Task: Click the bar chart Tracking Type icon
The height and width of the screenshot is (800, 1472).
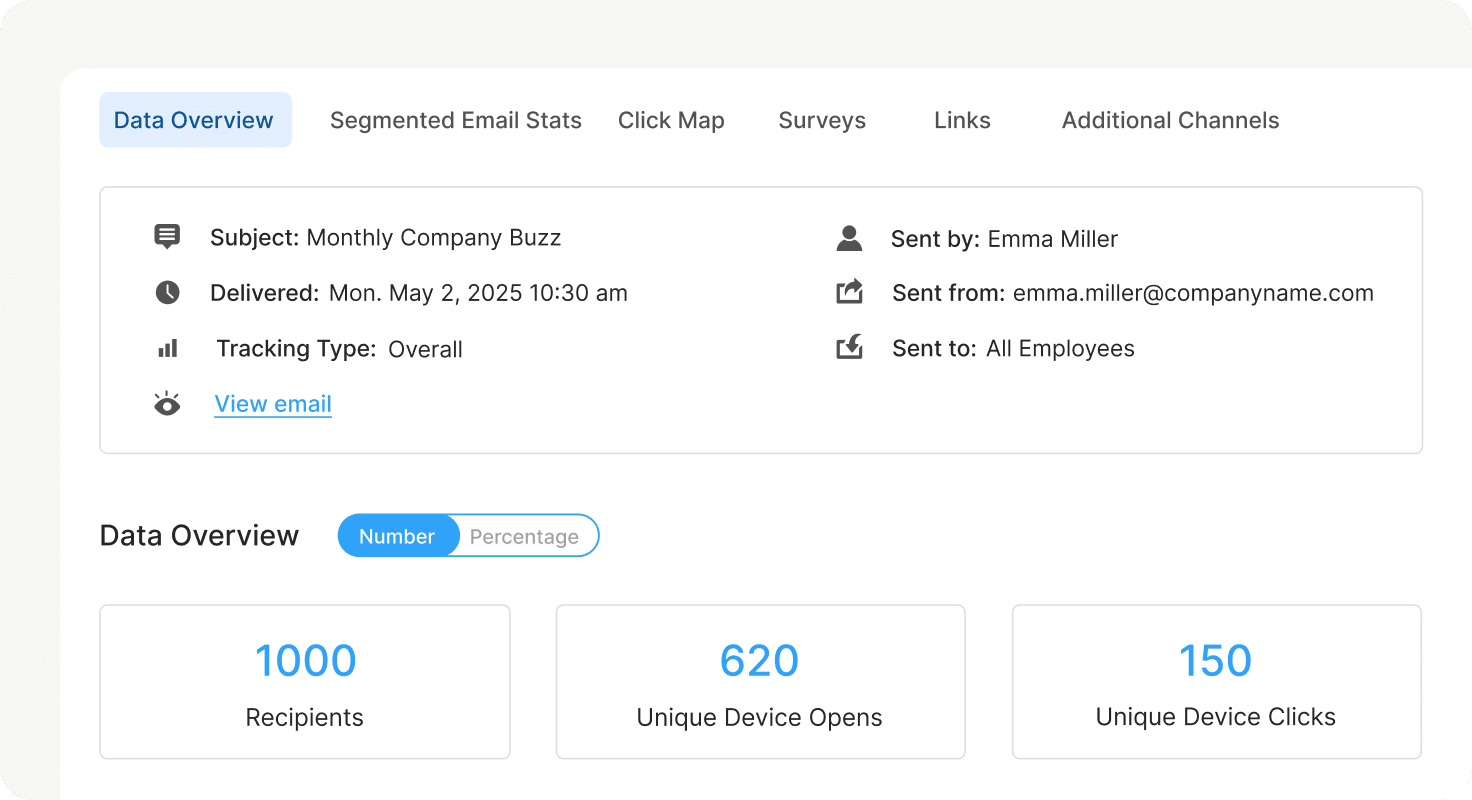Action: pos(167,348)
